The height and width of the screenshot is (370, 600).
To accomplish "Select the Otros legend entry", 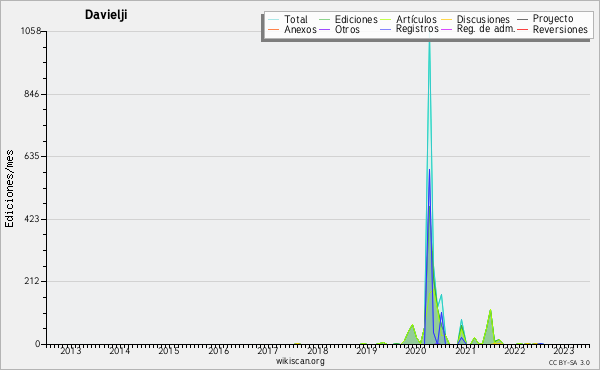I will [347, 29].
